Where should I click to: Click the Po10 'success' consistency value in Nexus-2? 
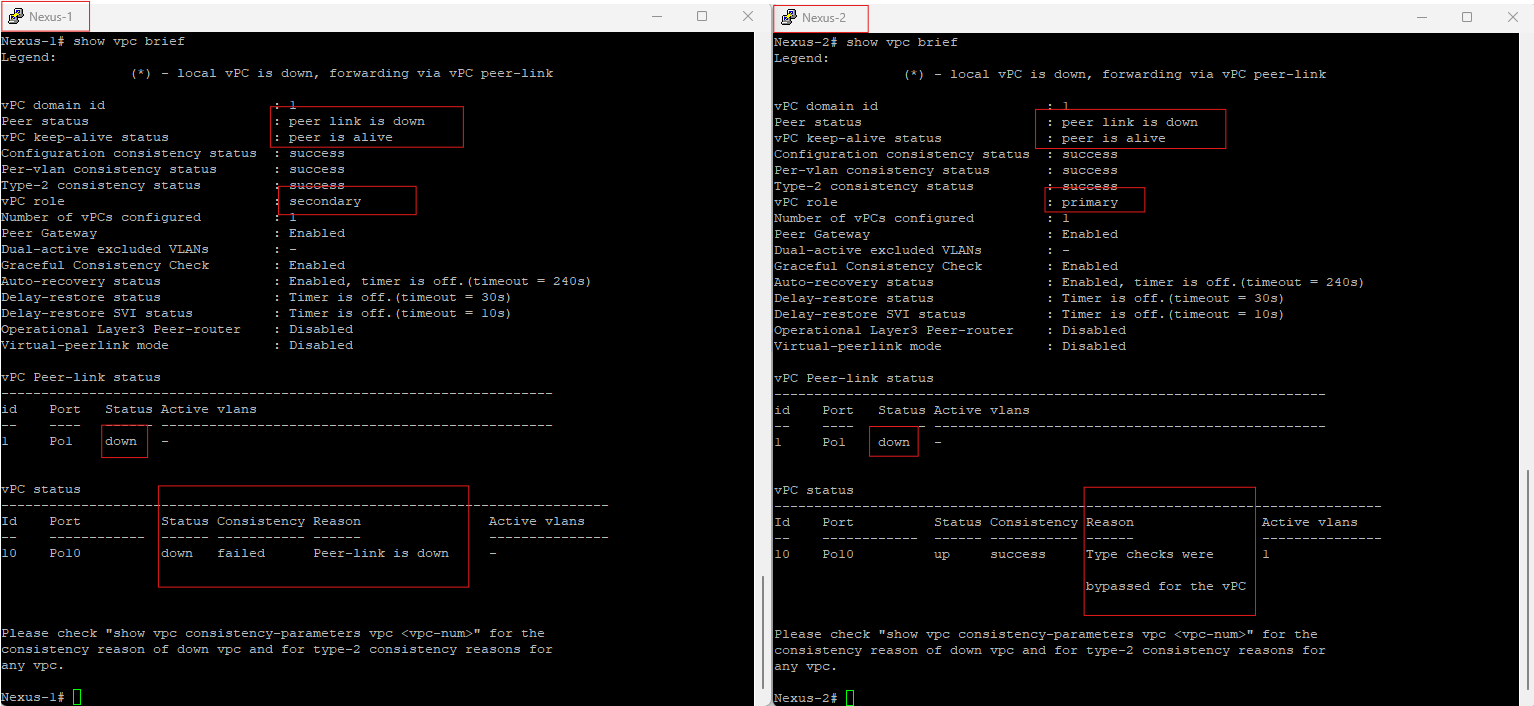click(1018, 554)
